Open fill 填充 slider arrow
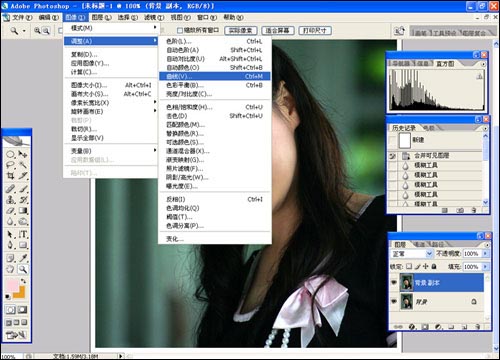The image size is (500, 360). click(485, 267)
